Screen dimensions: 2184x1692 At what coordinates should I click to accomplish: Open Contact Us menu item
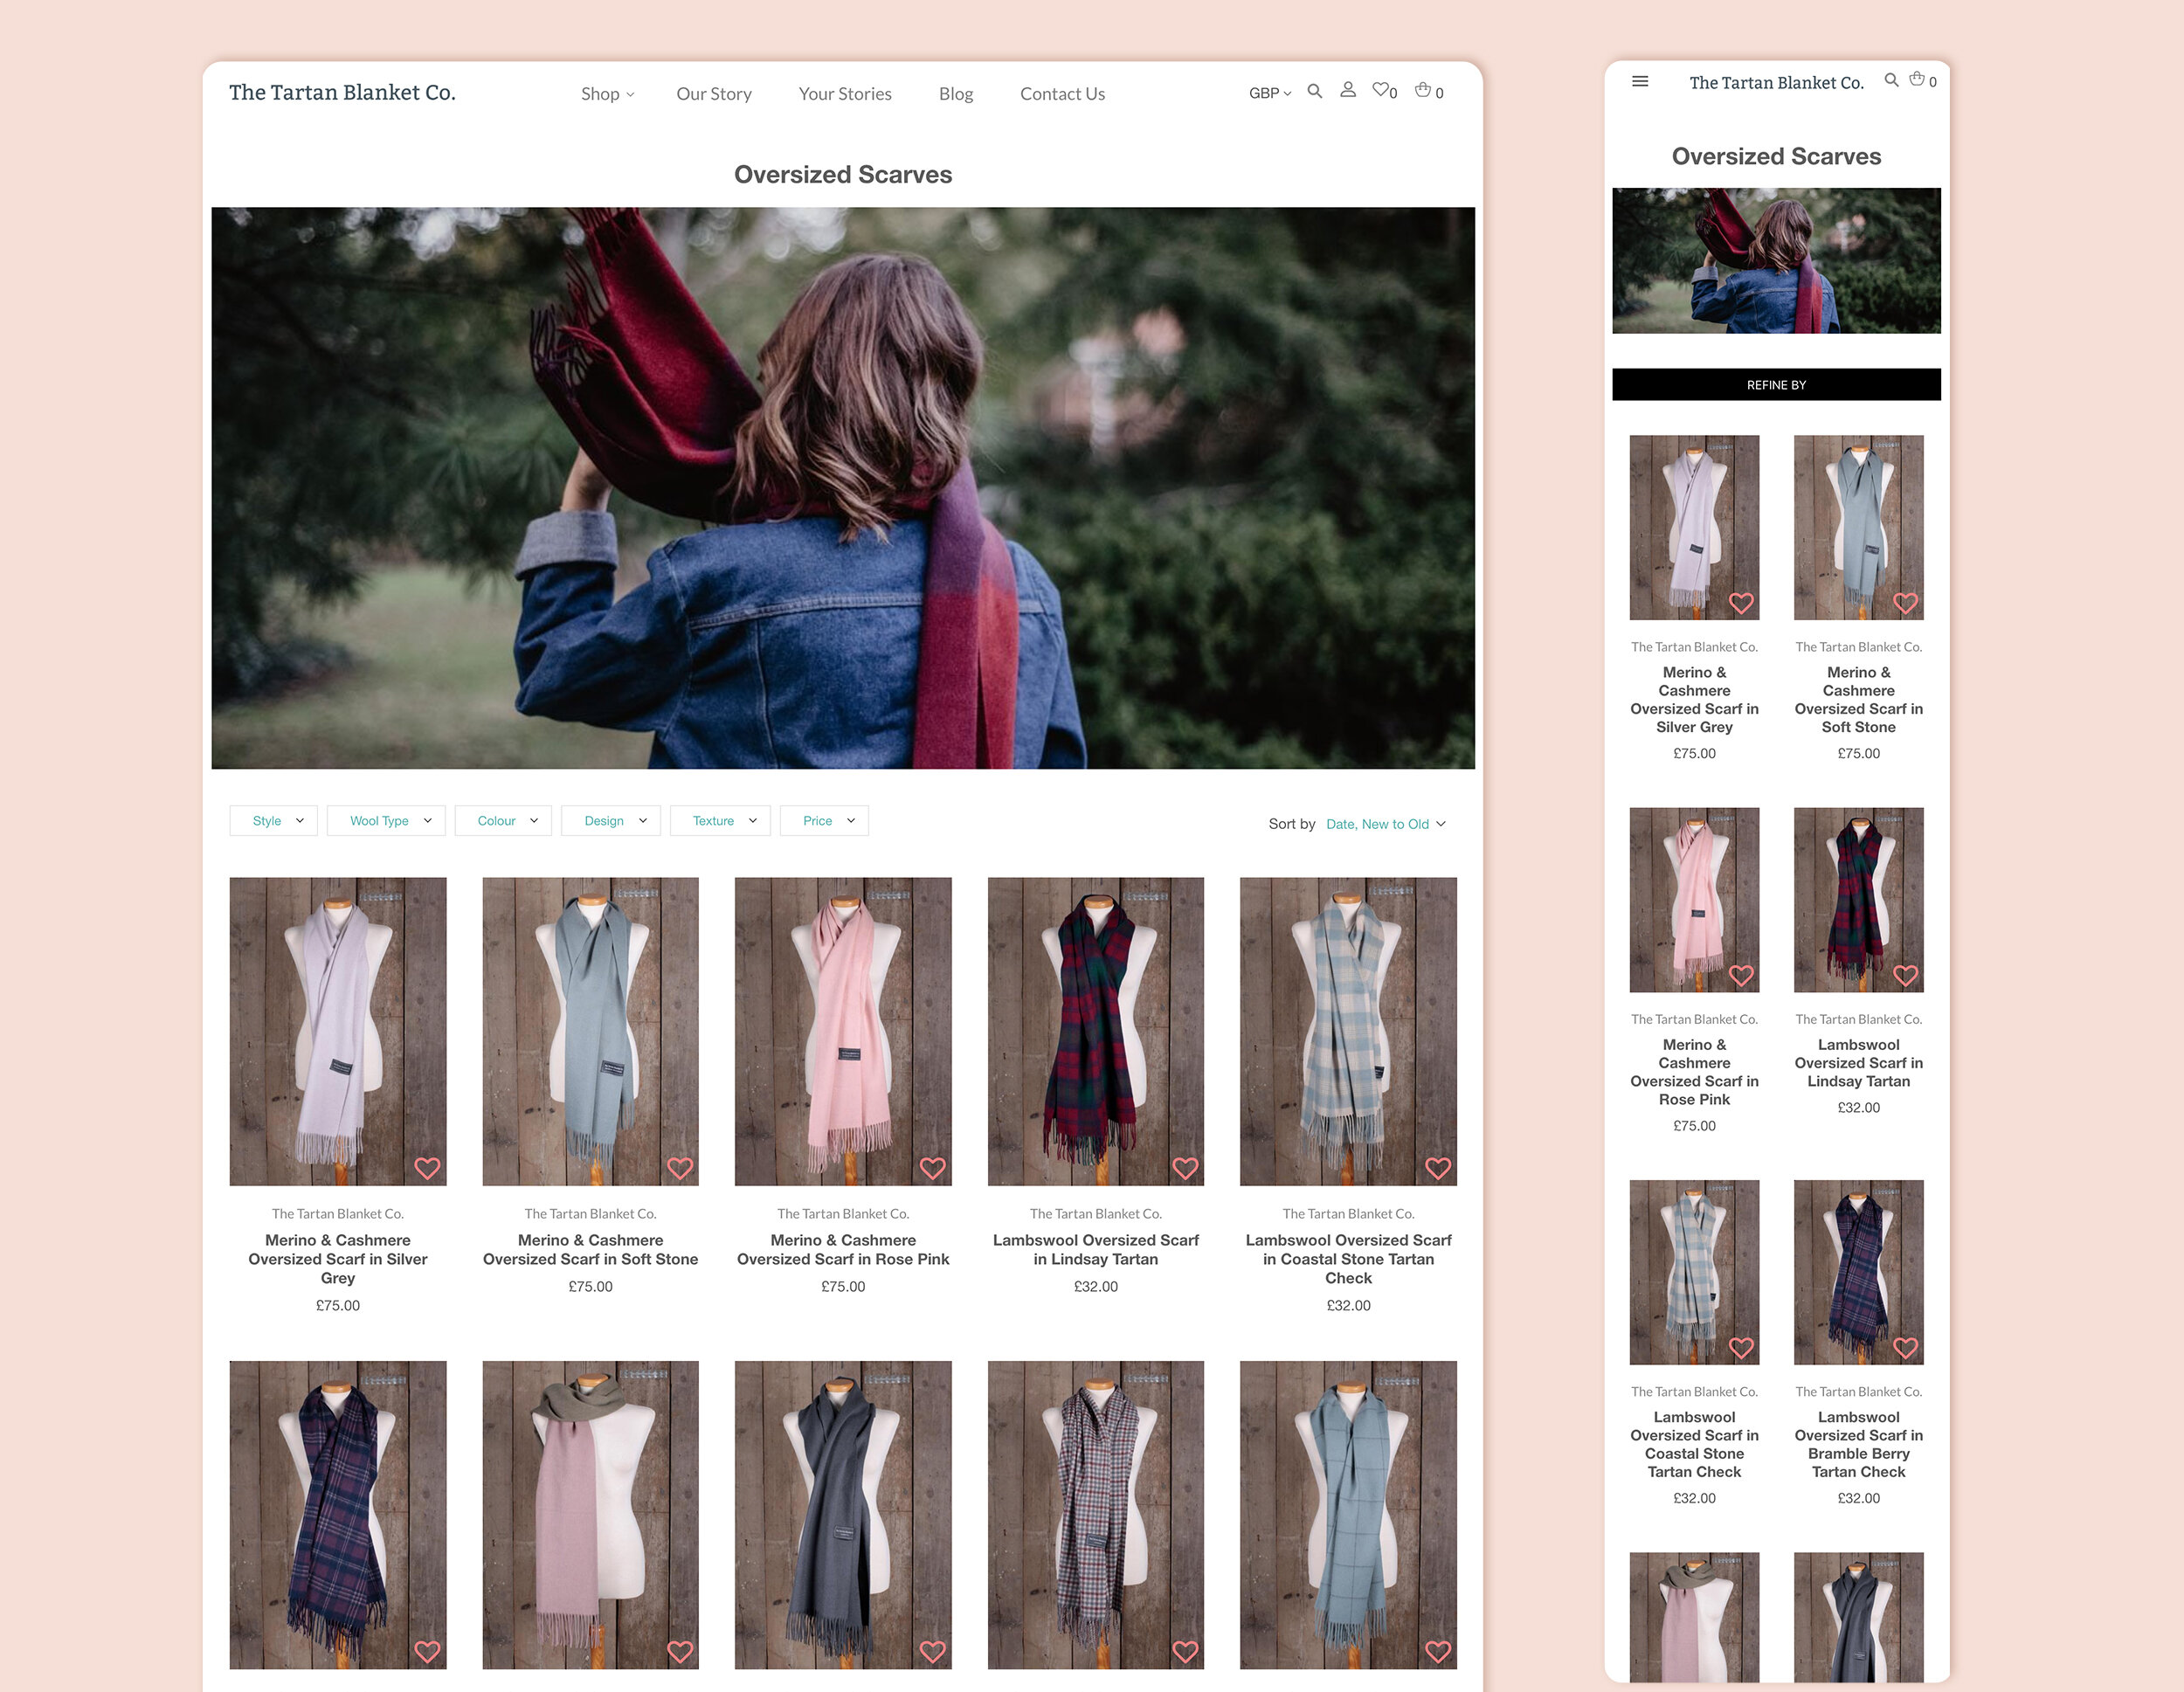pos(1062,94)
